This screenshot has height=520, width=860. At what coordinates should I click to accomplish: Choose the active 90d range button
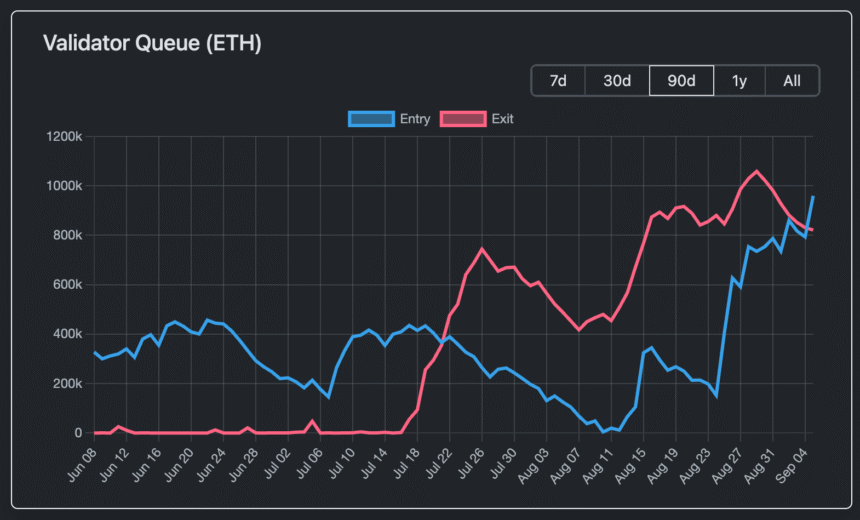pos(681,81)
